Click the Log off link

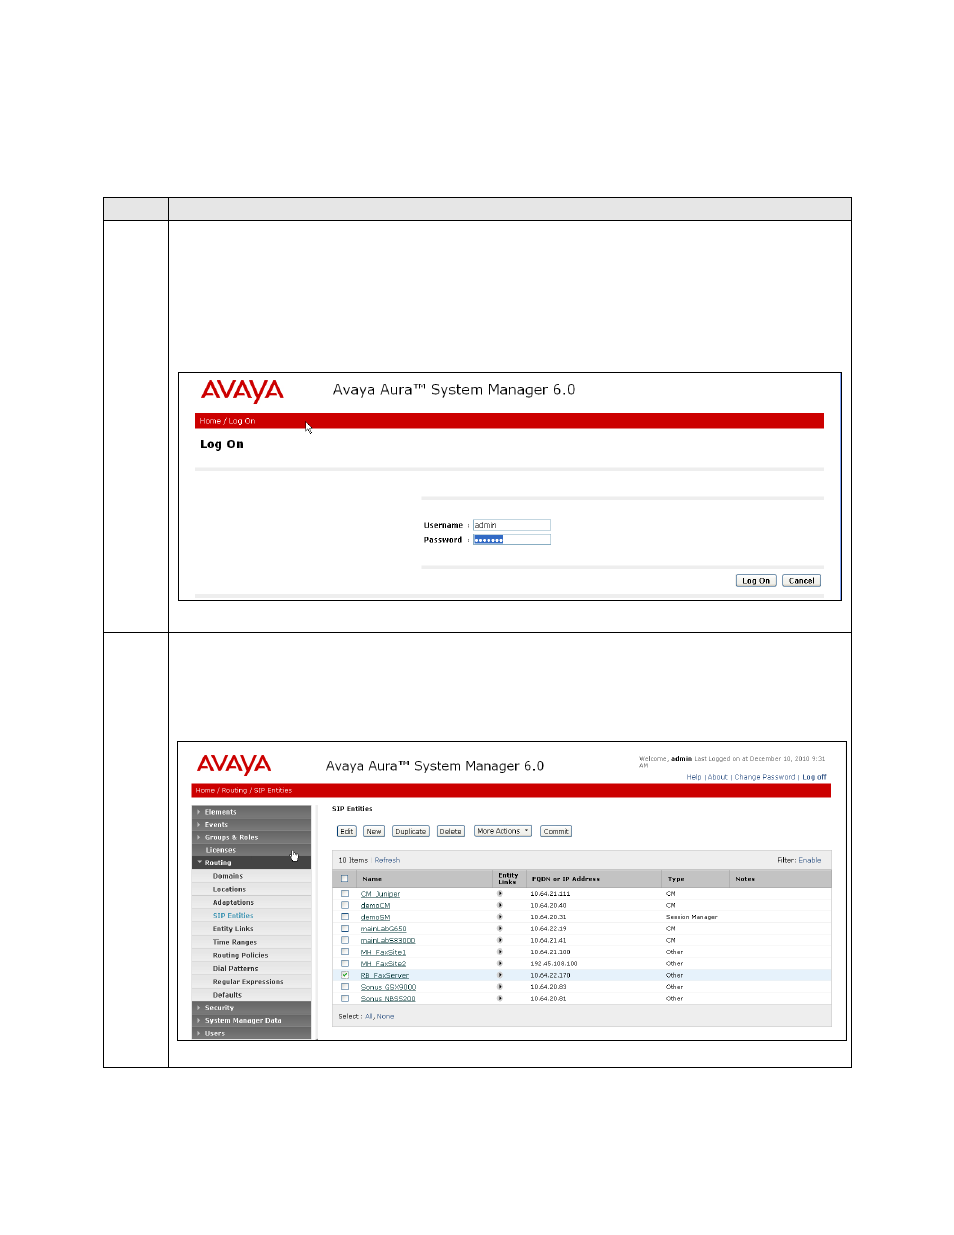pyautogui.click(x=814, y=777)
